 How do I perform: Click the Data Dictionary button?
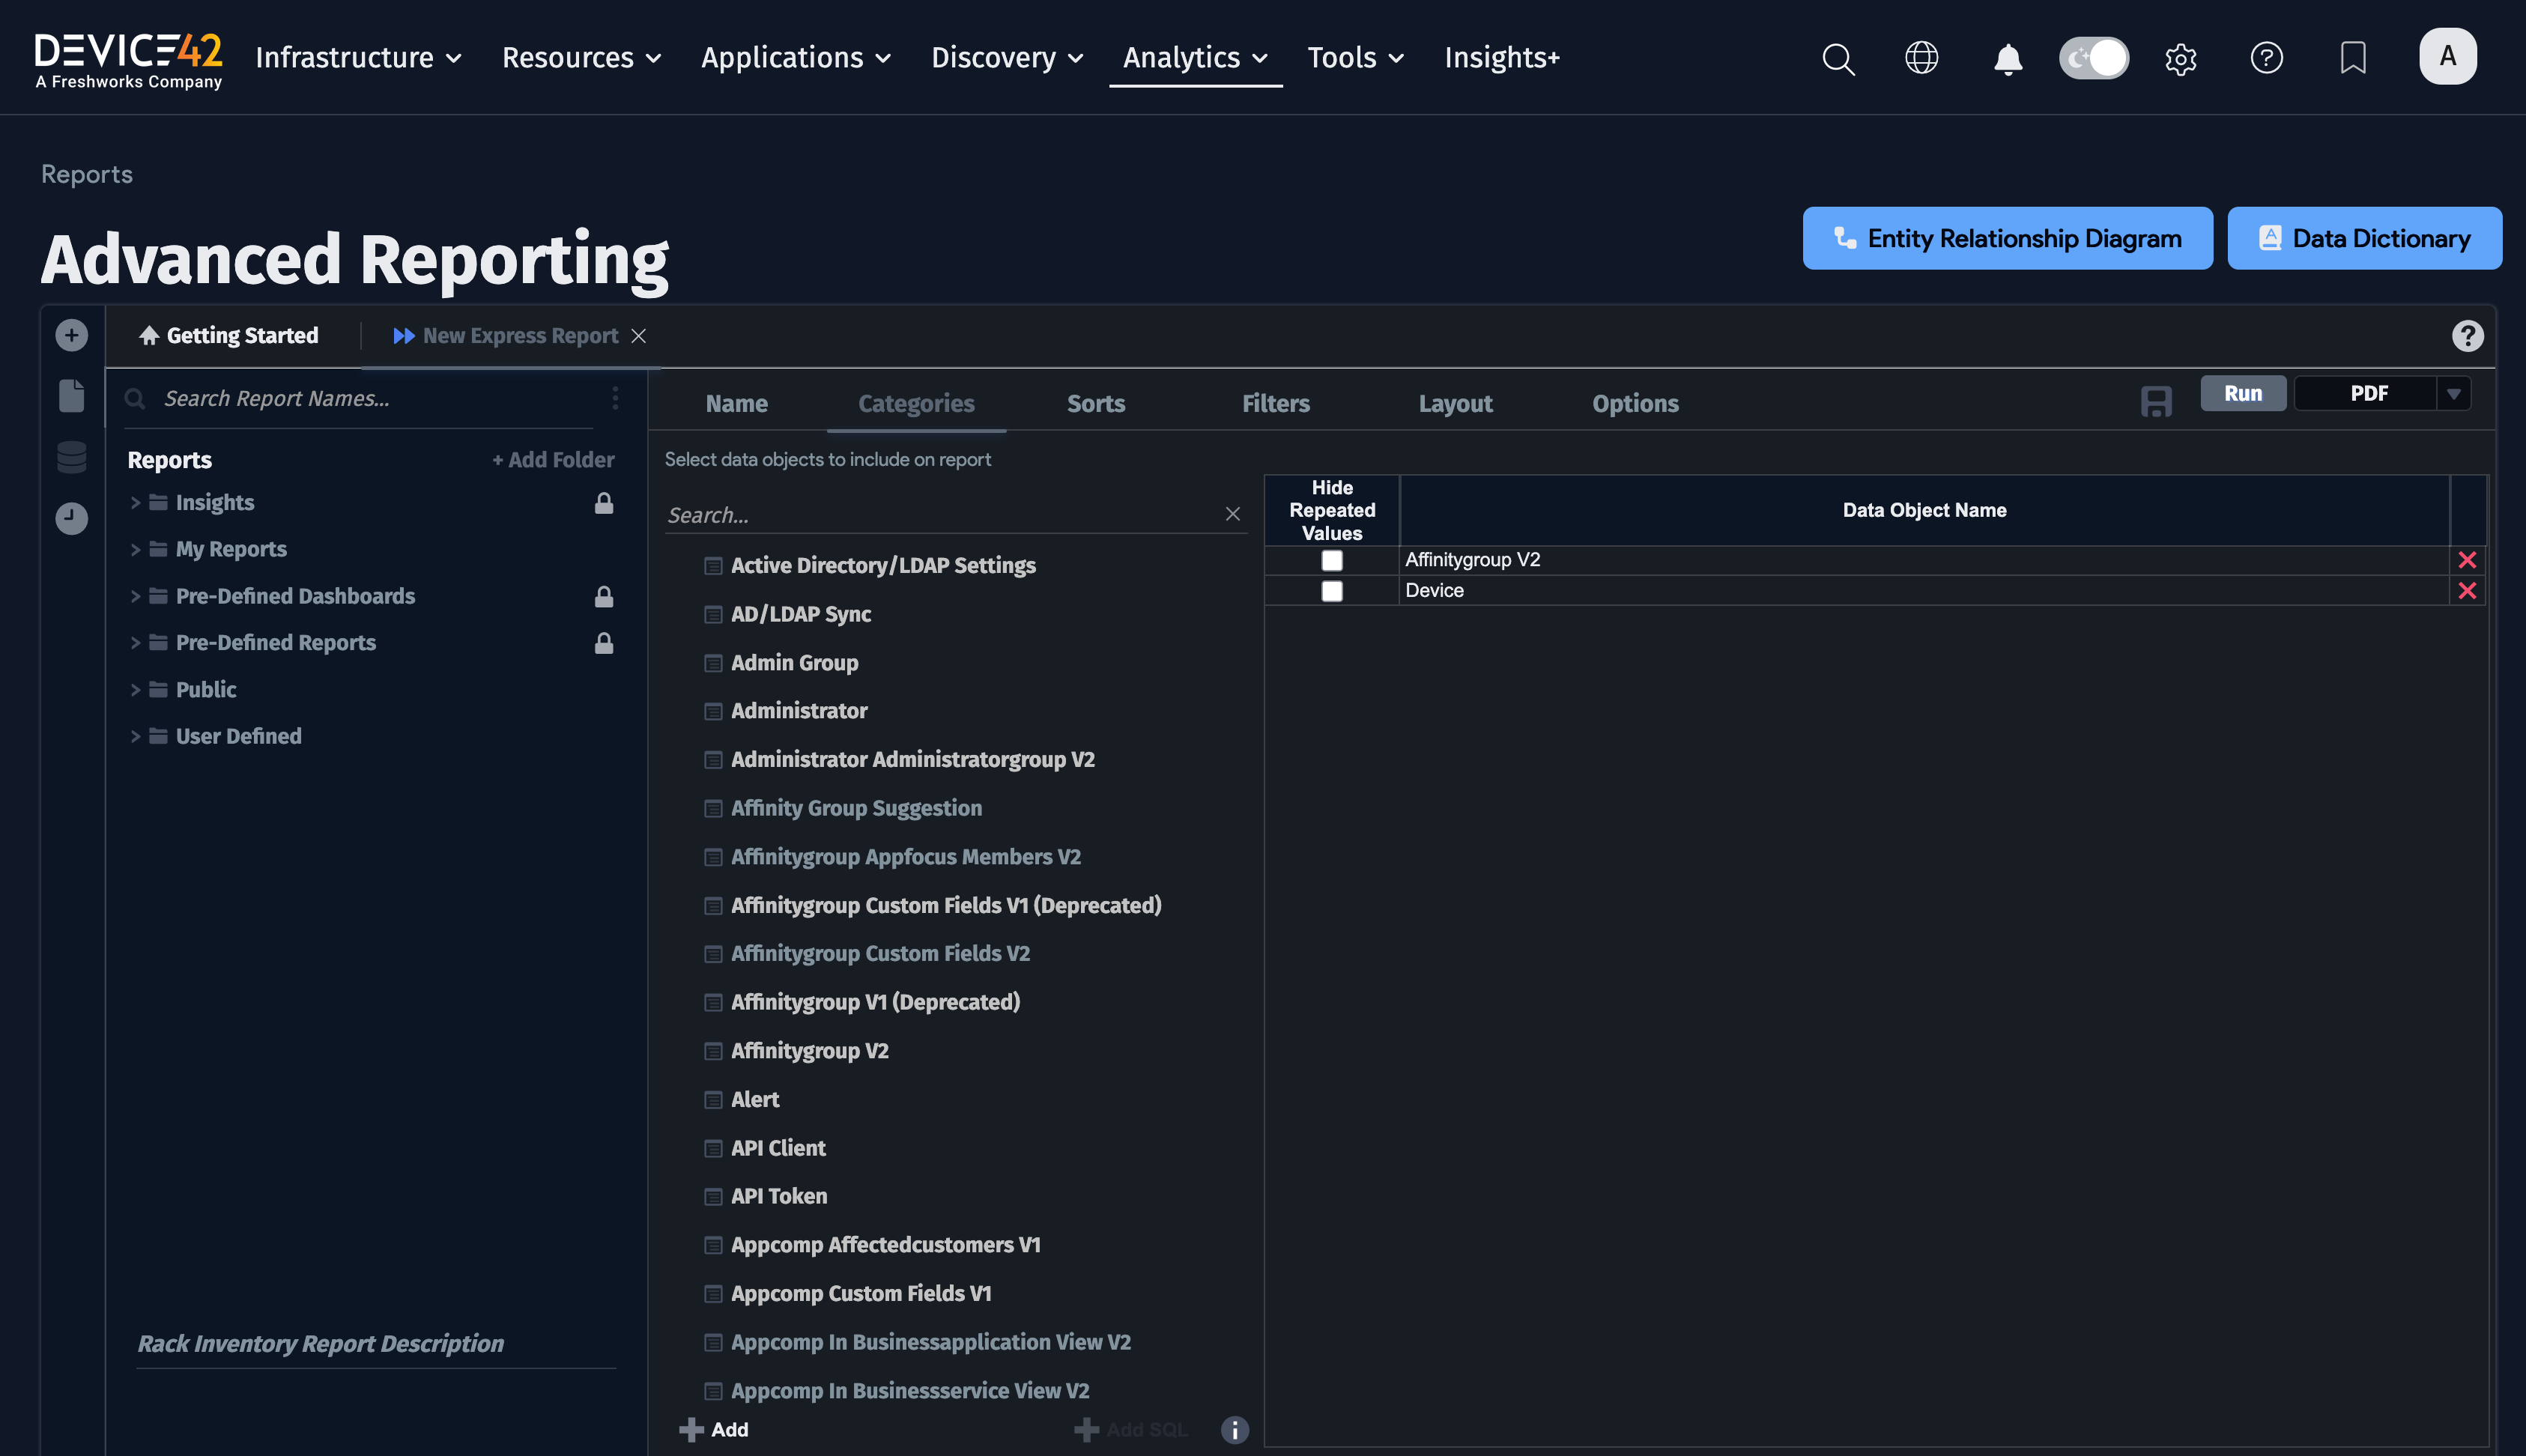coord(2364,238)
